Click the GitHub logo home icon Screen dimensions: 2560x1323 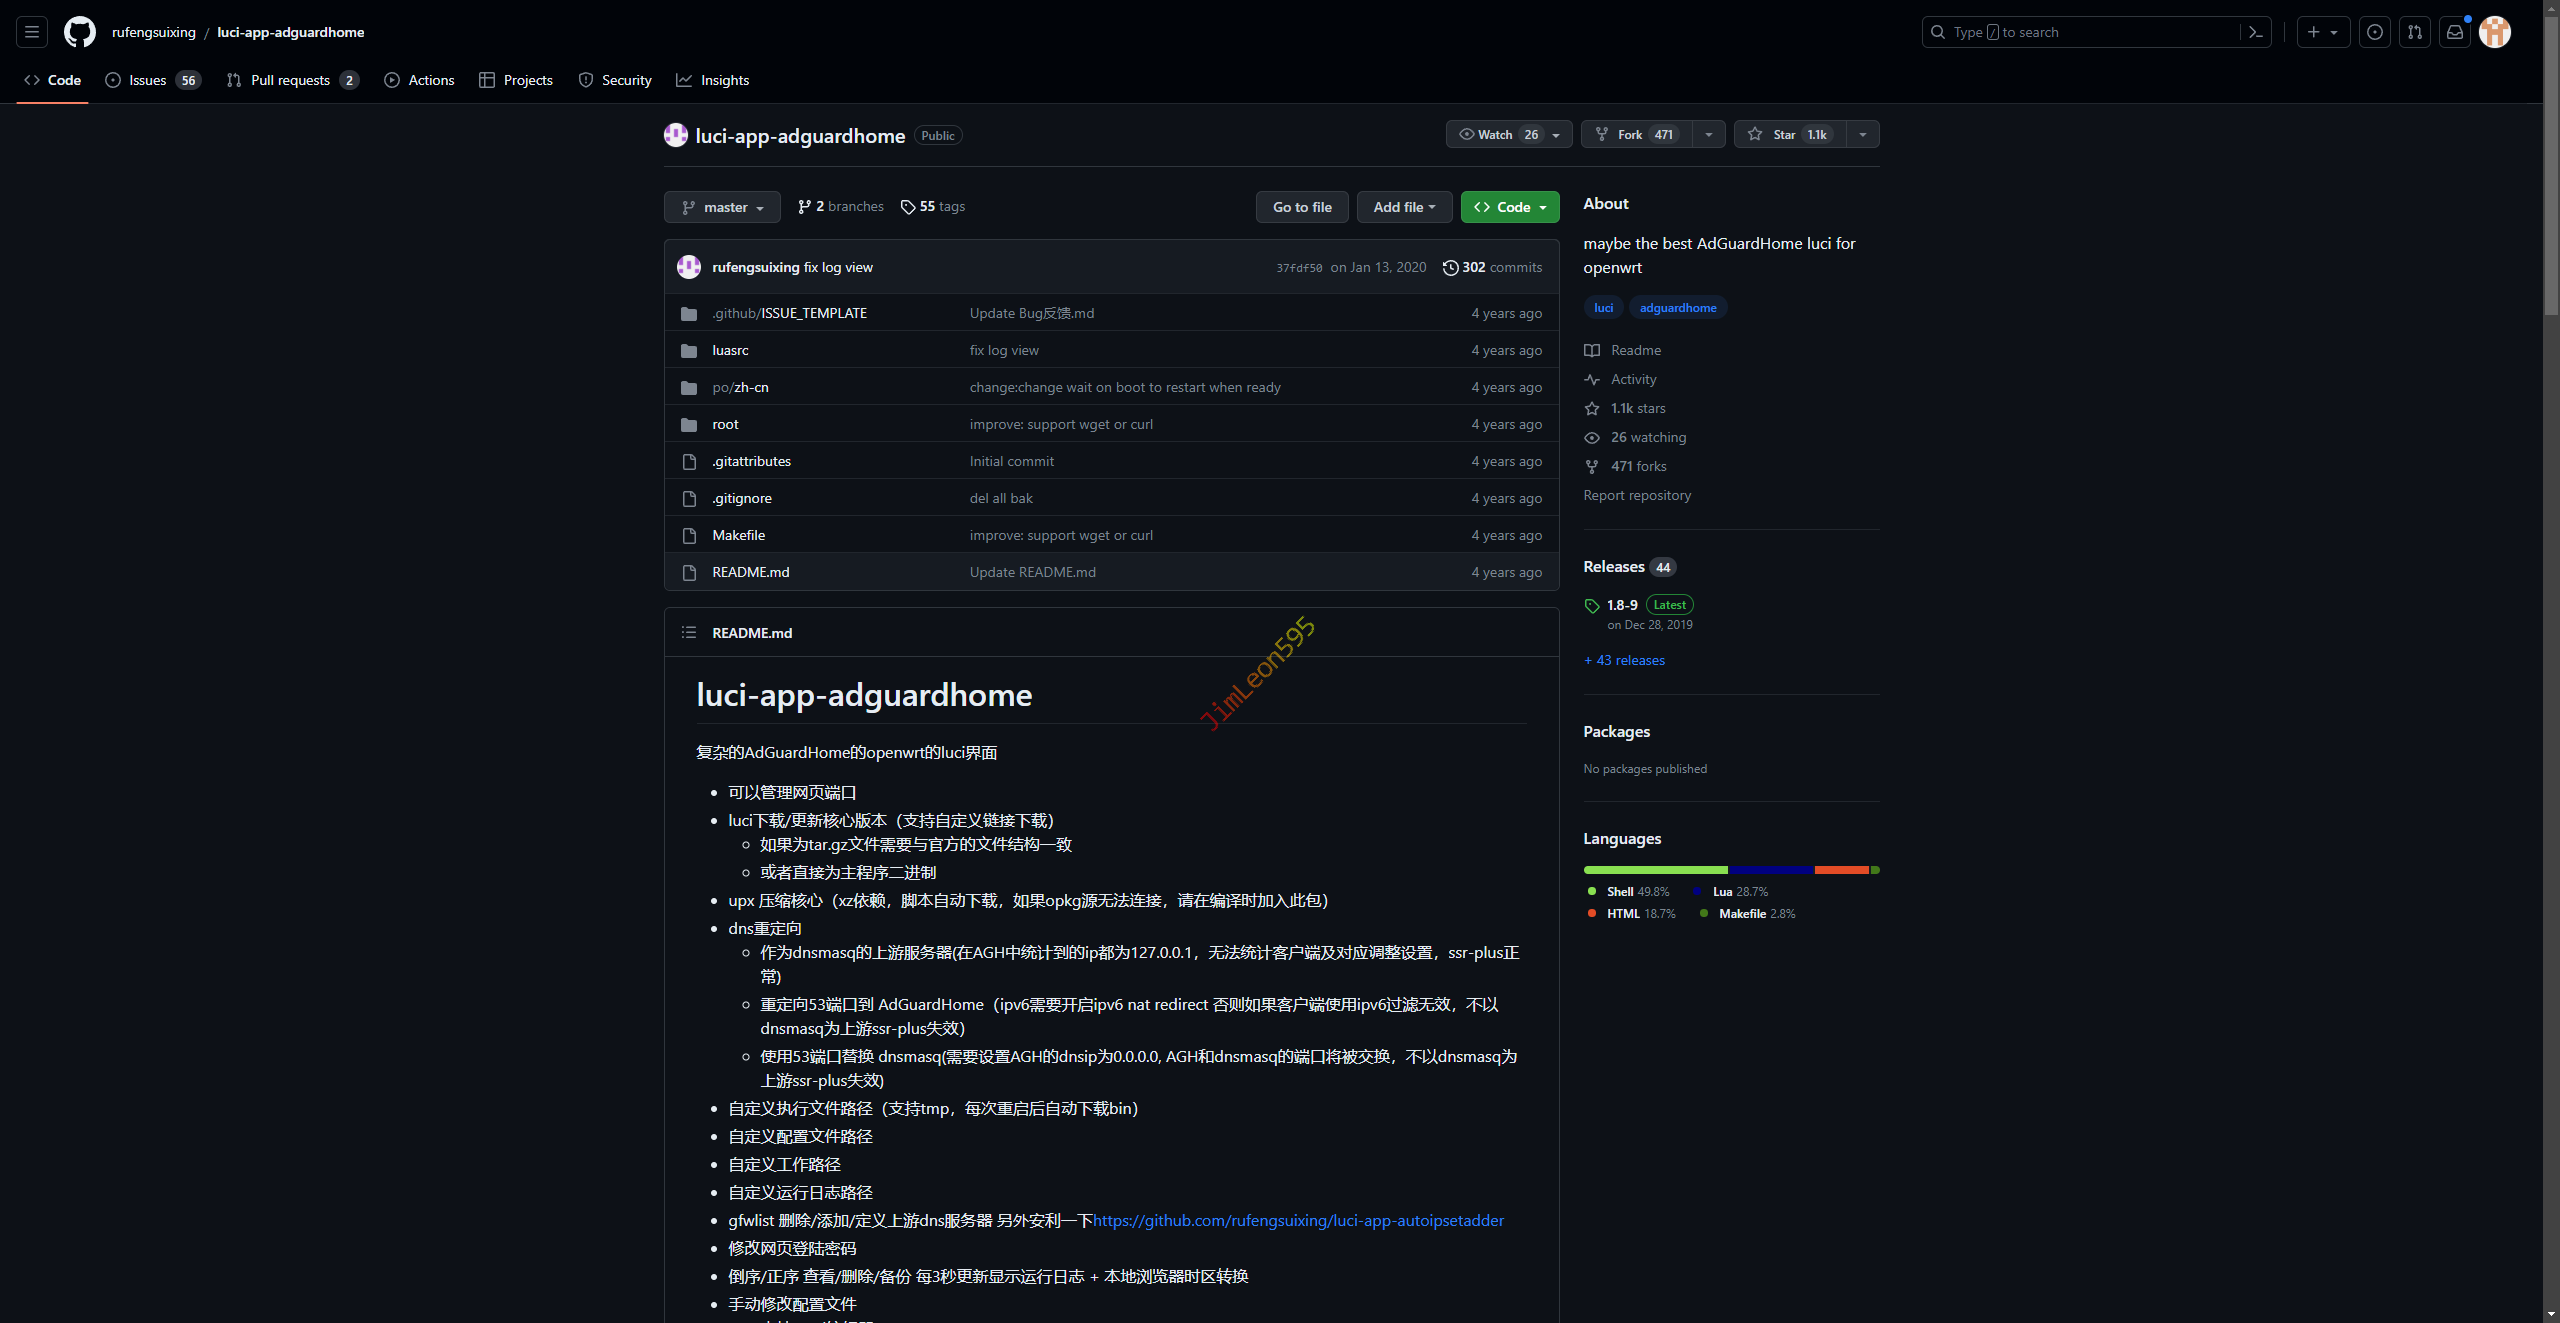click(x=80, y=32)
